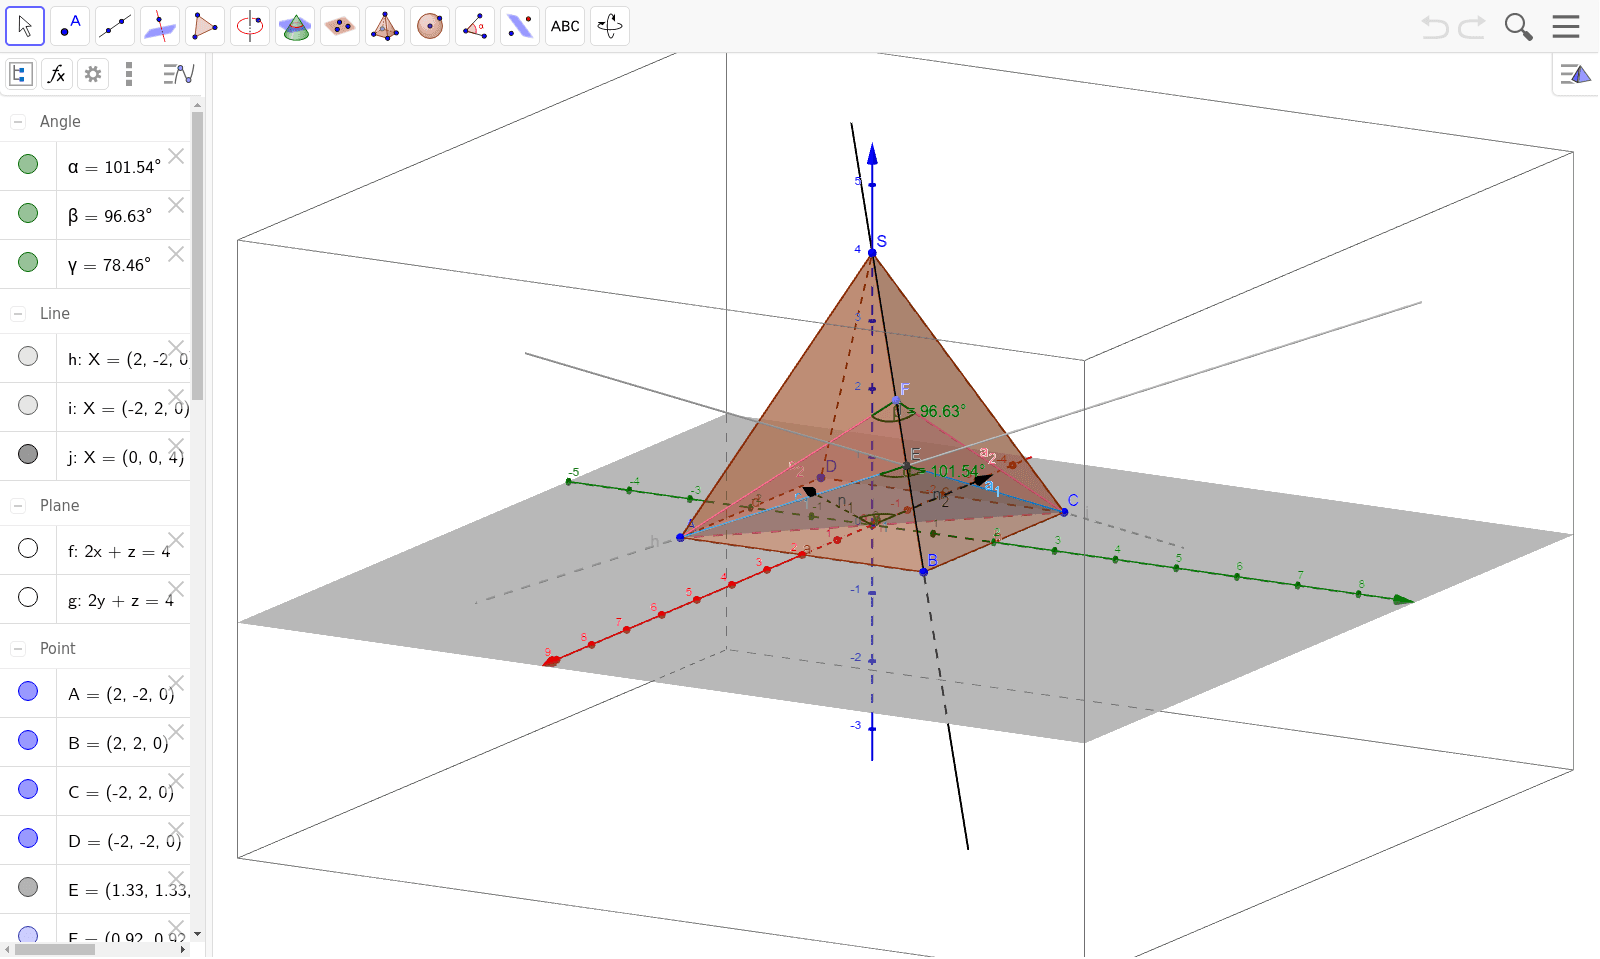
Task: Collapse the Plane group
Action: (x=18, y=506)
